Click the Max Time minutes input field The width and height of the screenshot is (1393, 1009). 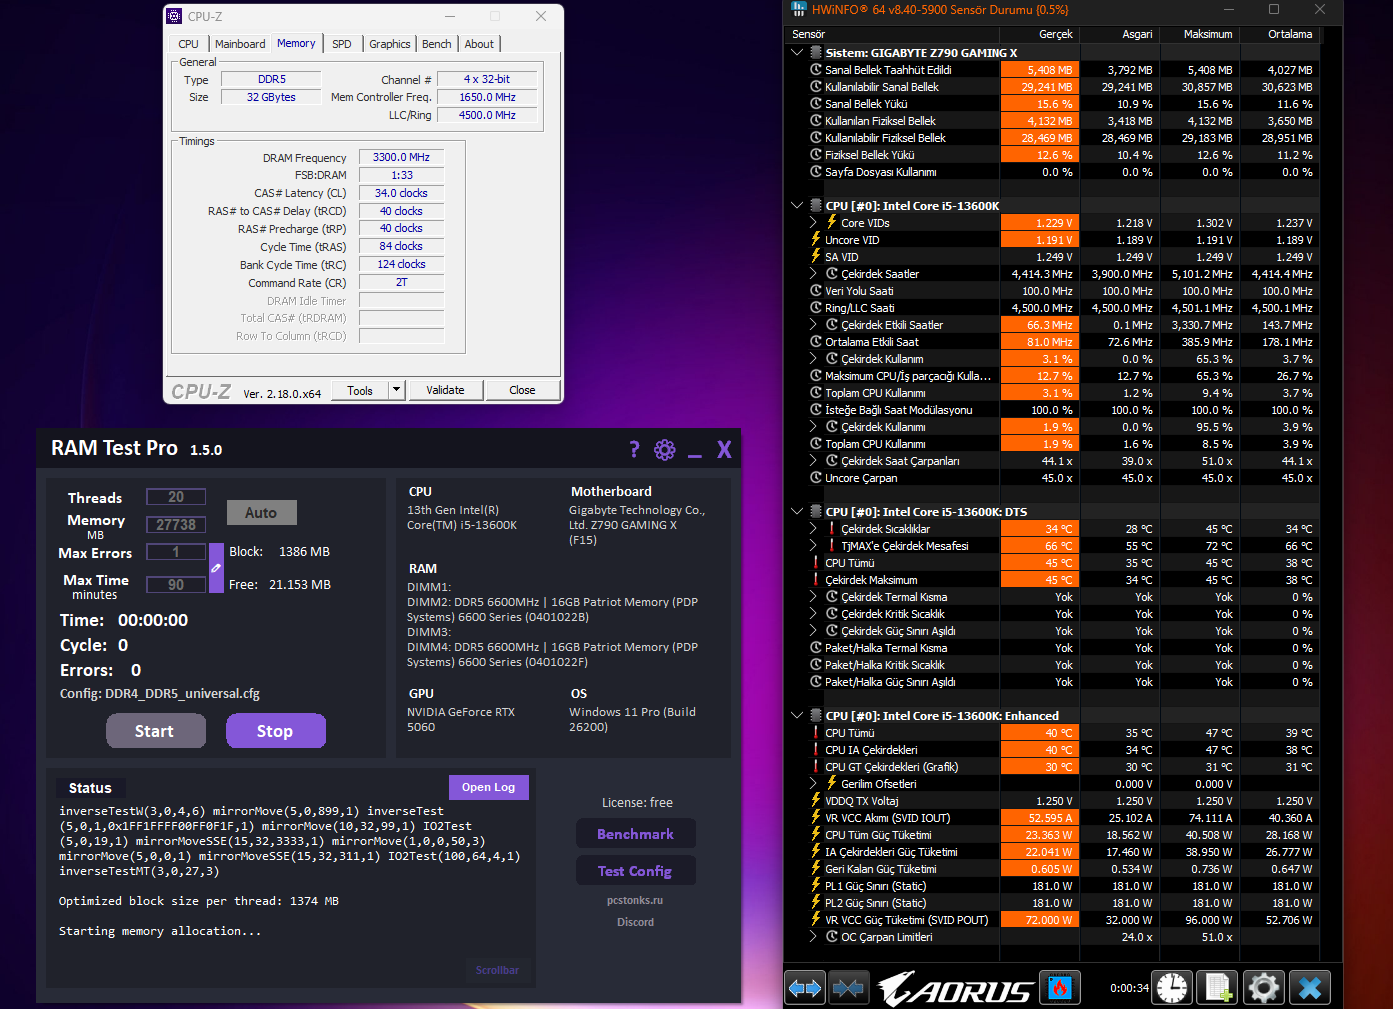pyautogui.click(x=176, y=585)
